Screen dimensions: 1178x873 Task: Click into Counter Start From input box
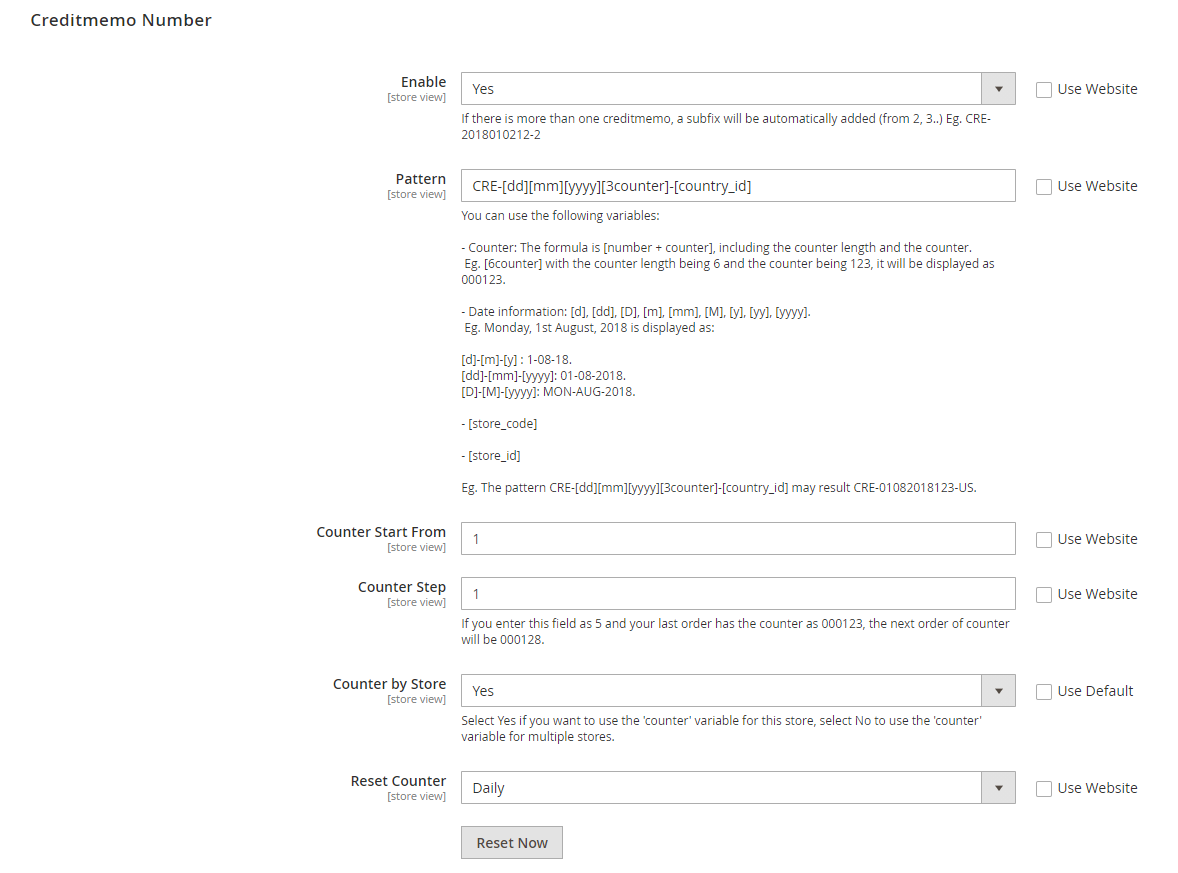pos(737,539)
